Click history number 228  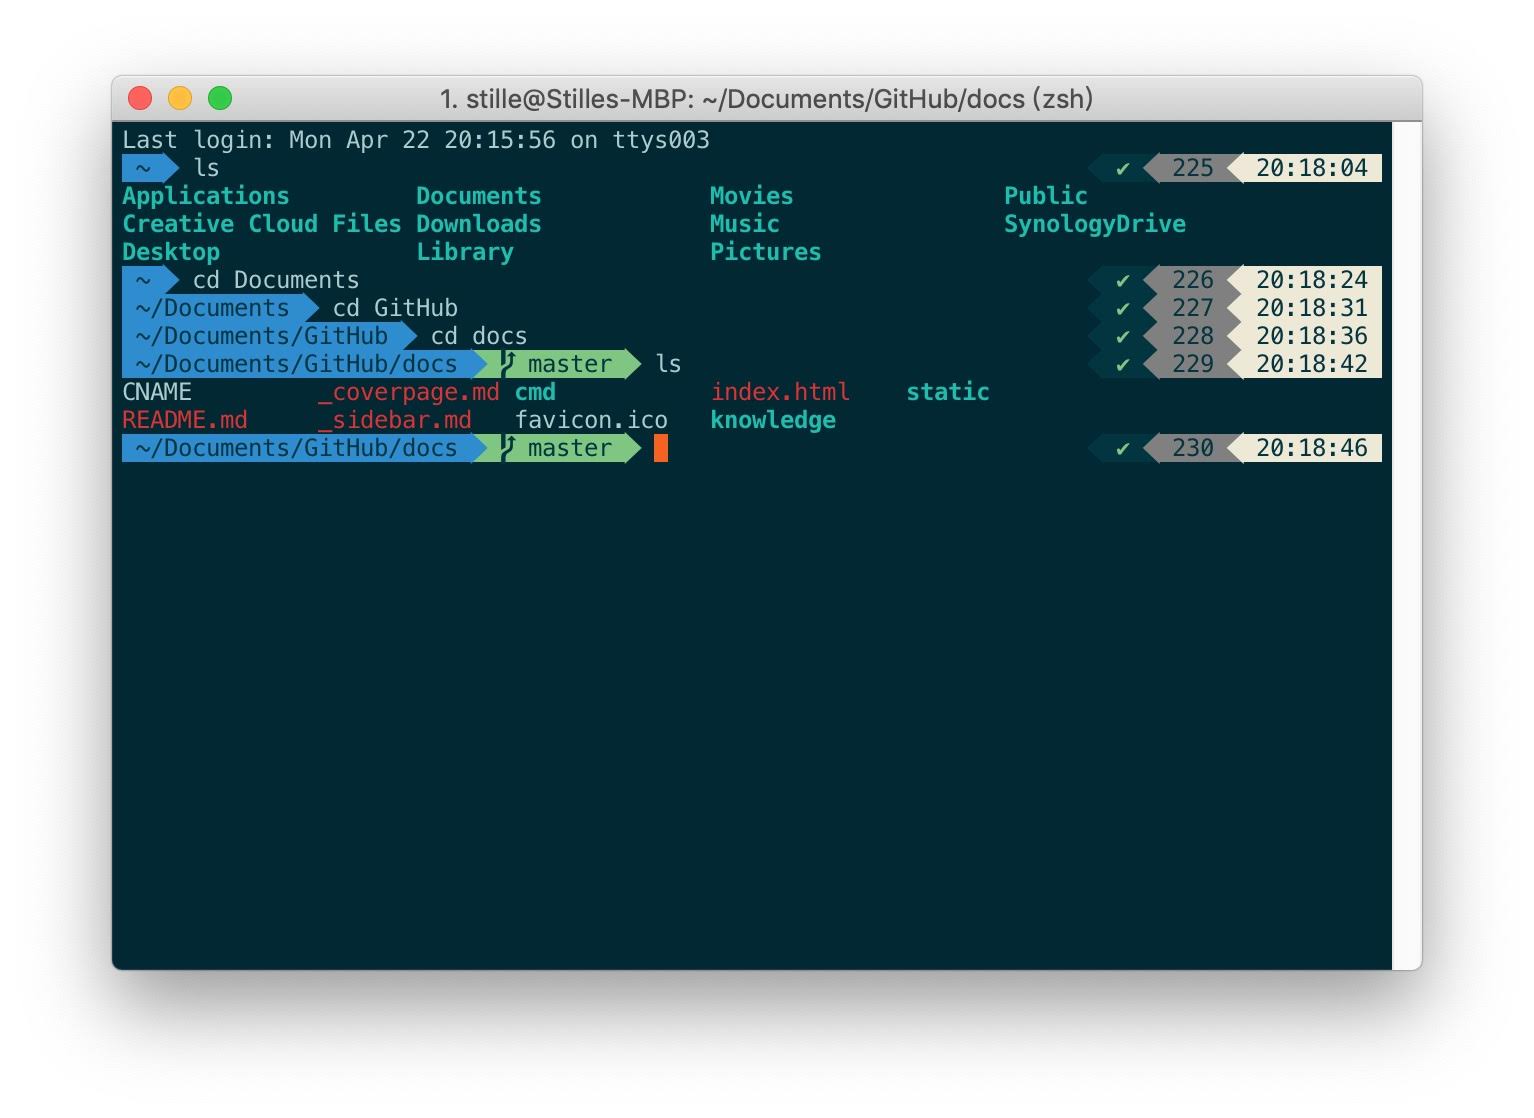pyautogui.click(x=1192, y=336)
